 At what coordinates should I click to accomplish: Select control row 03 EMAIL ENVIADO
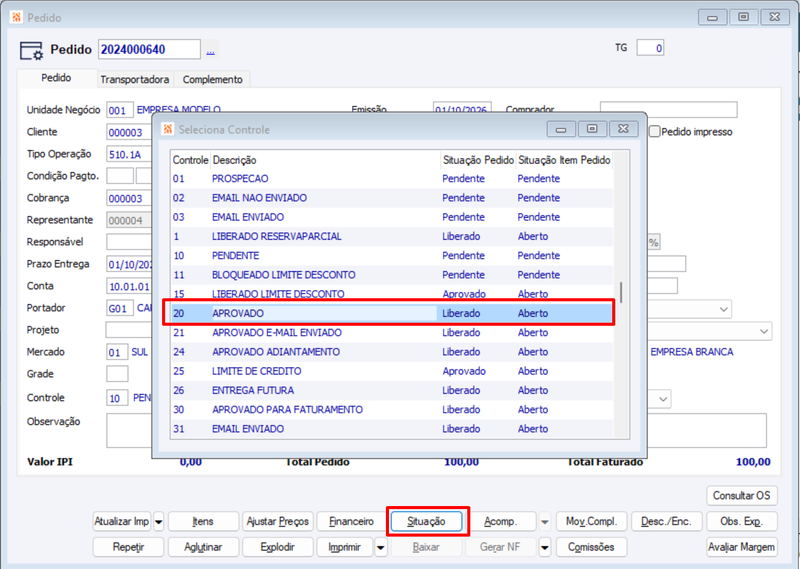coord(392,217)
